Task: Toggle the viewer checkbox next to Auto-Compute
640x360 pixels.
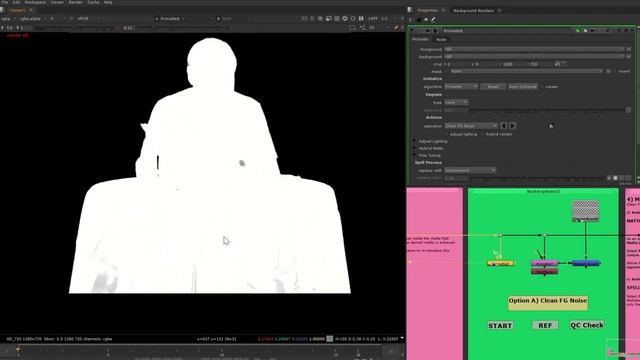Action: click(x=542, y=87)
